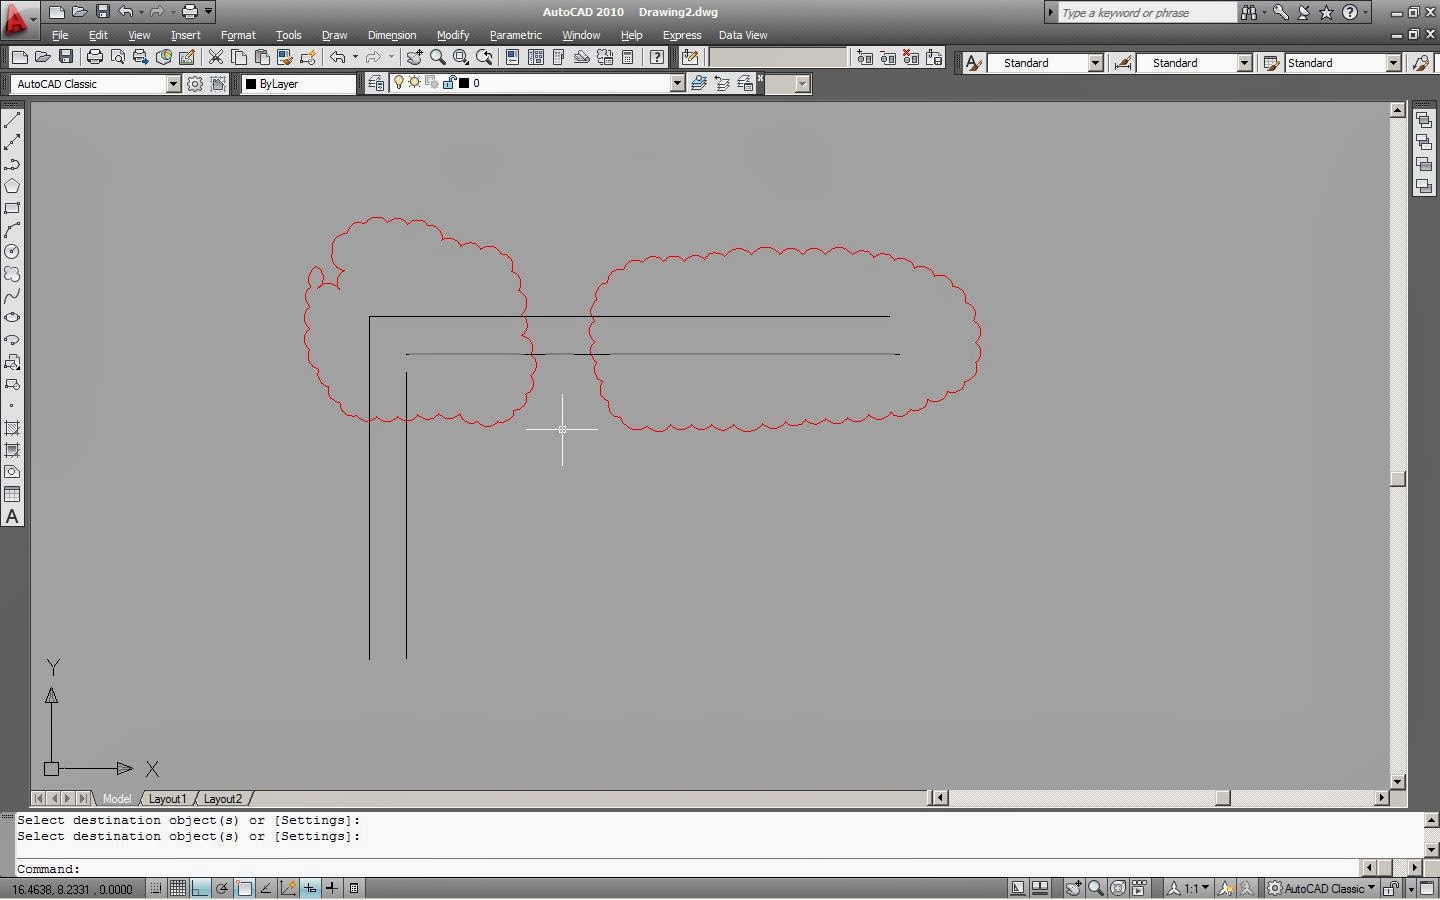Select the Rectangle tool
Screen dimensions: 1440x900
click(x=12, y=208)
